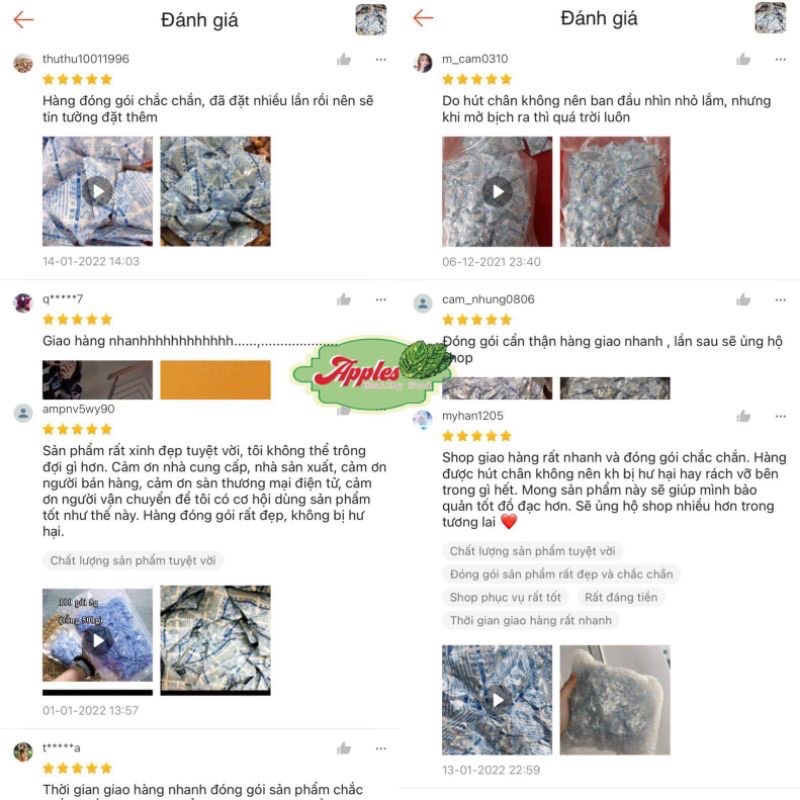Like the review from t*****a
Screen dimensions: 800x800
point(344,748)
